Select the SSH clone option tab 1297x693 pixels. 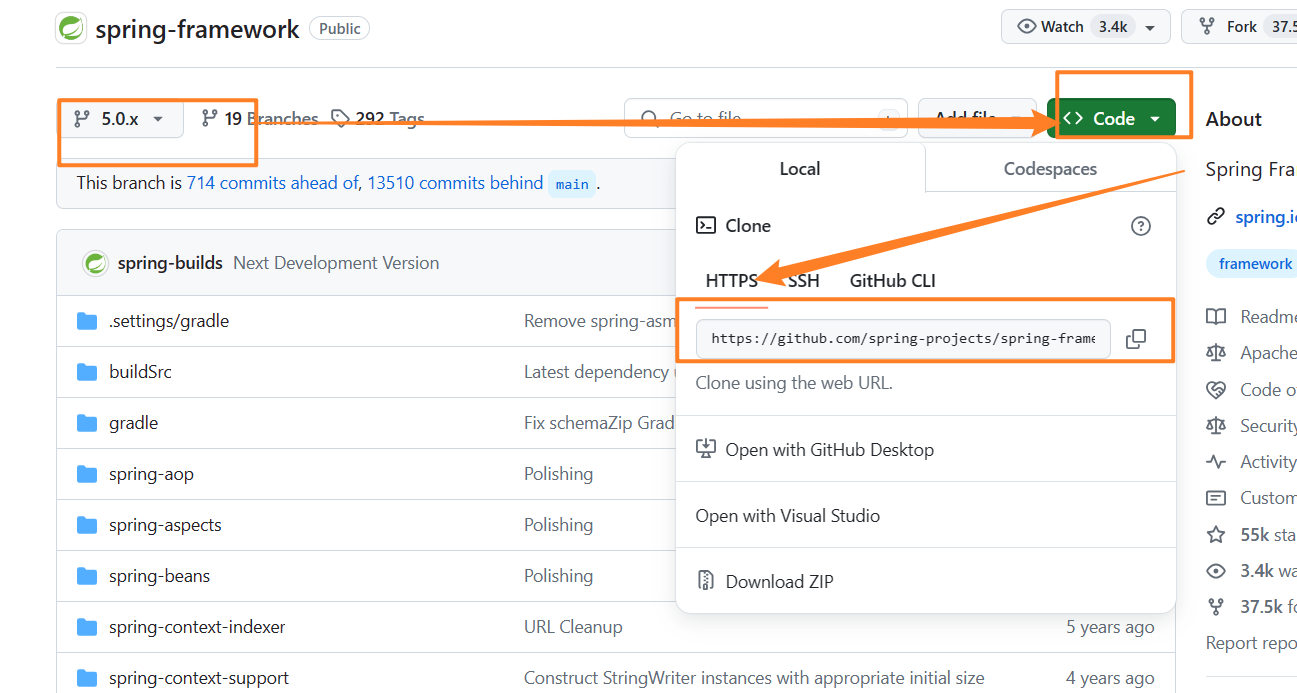point(803,281)
